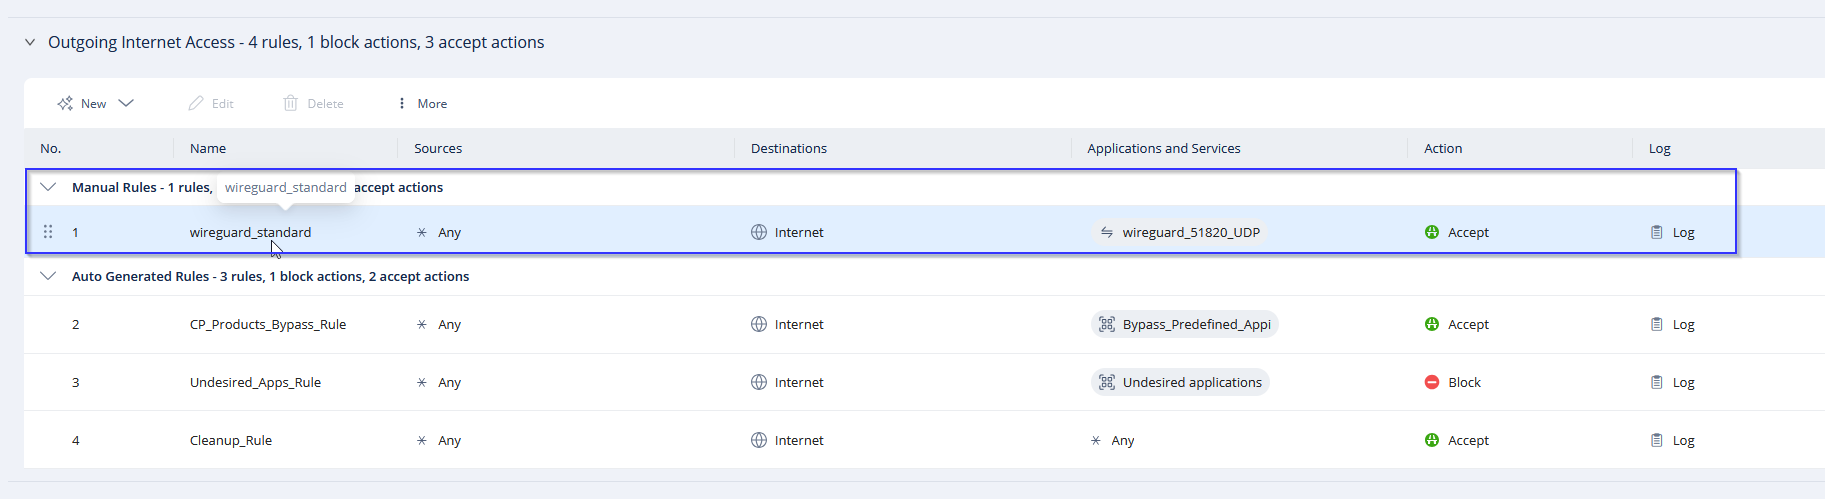1825x499 pixels.
Task: Collapse the Manual Rules group
Action: pos(48,187)
